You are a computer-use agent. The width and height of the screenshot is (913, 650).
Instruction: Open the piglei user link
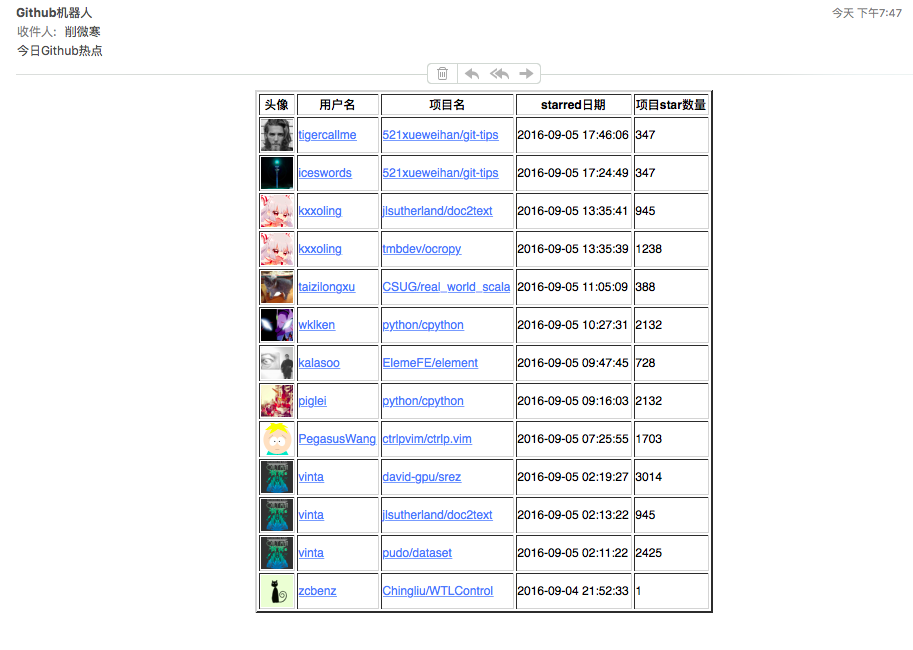(313, 401)
